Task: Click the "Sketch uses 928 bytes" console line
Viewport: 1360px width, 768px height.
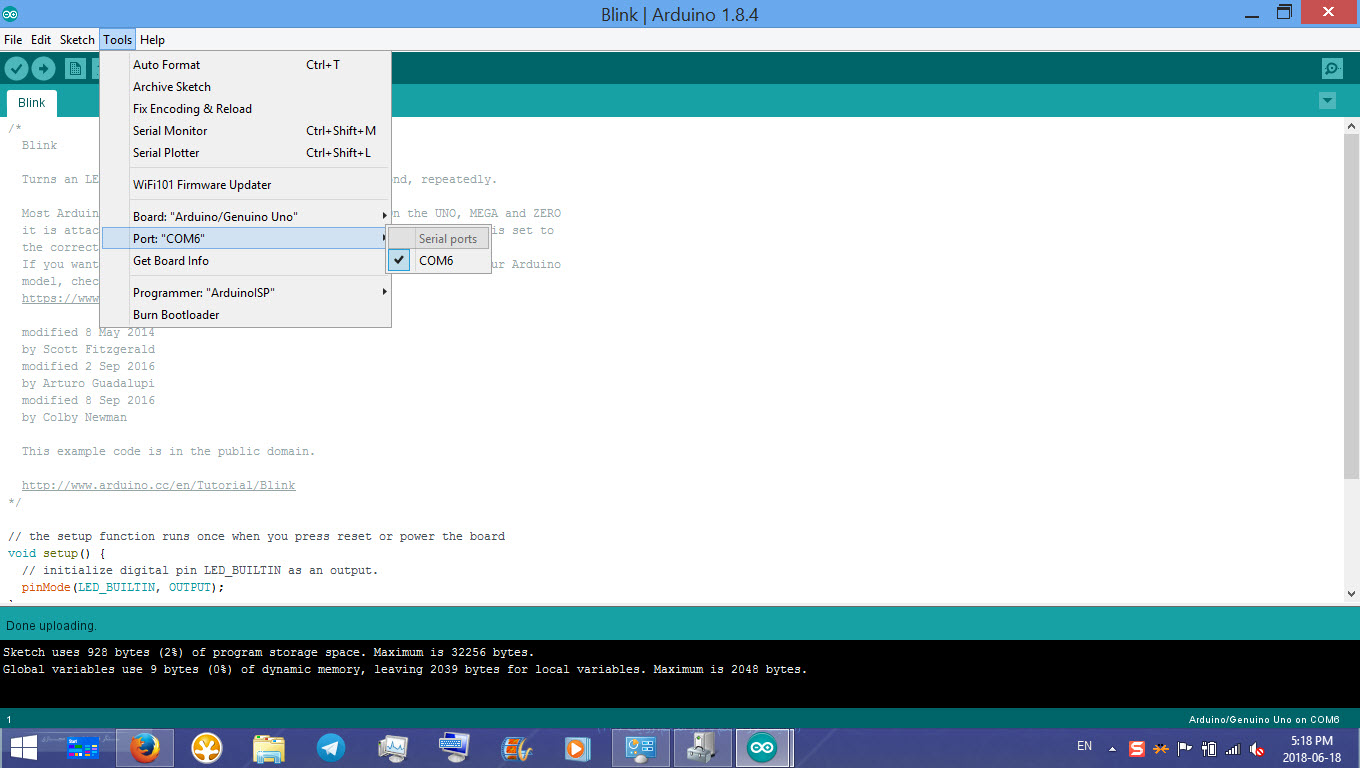Action: [268, 652]
